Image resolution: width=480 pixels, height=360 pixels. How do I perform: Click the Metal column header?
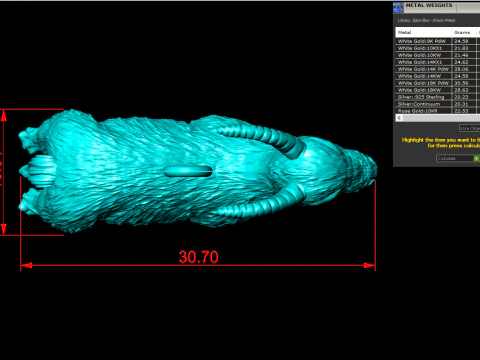click(423, 32)
